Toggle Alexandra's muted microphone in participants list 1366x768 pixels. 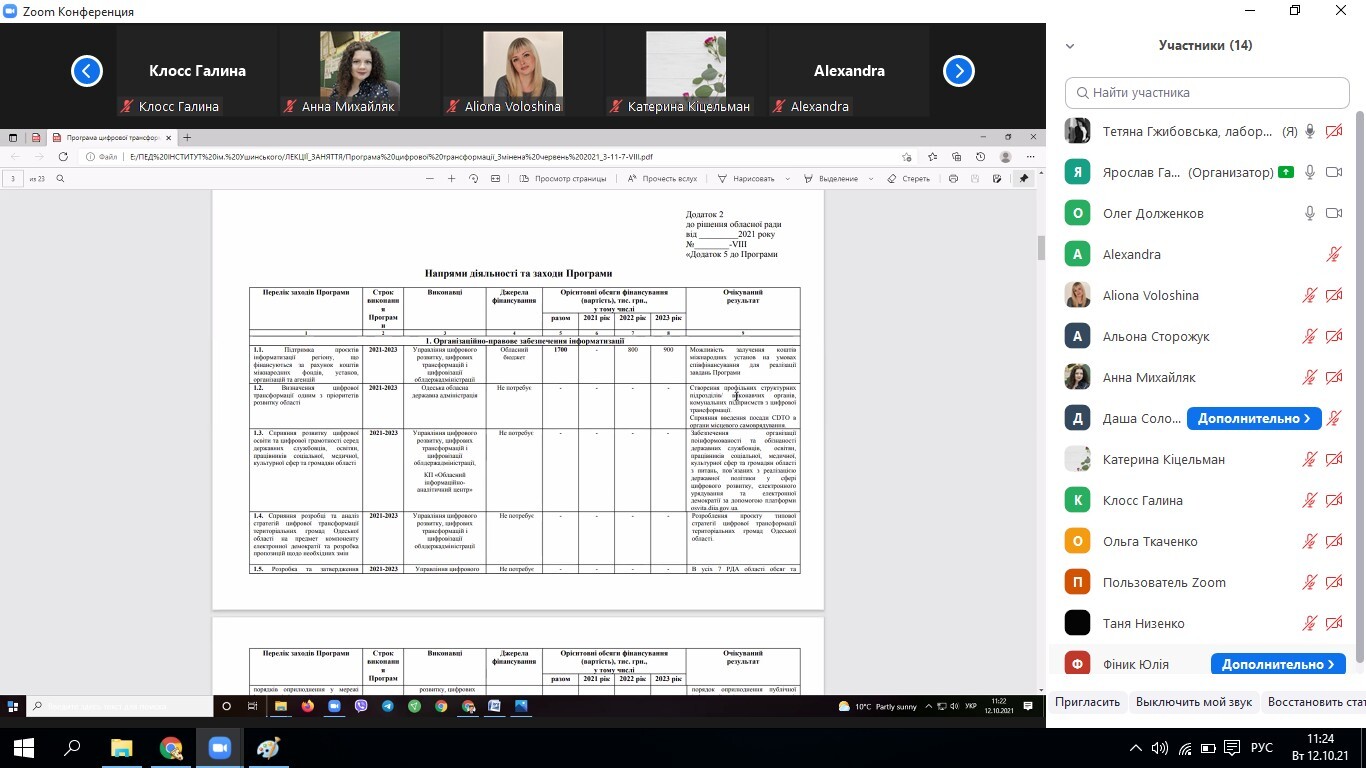click(1333, 254)
